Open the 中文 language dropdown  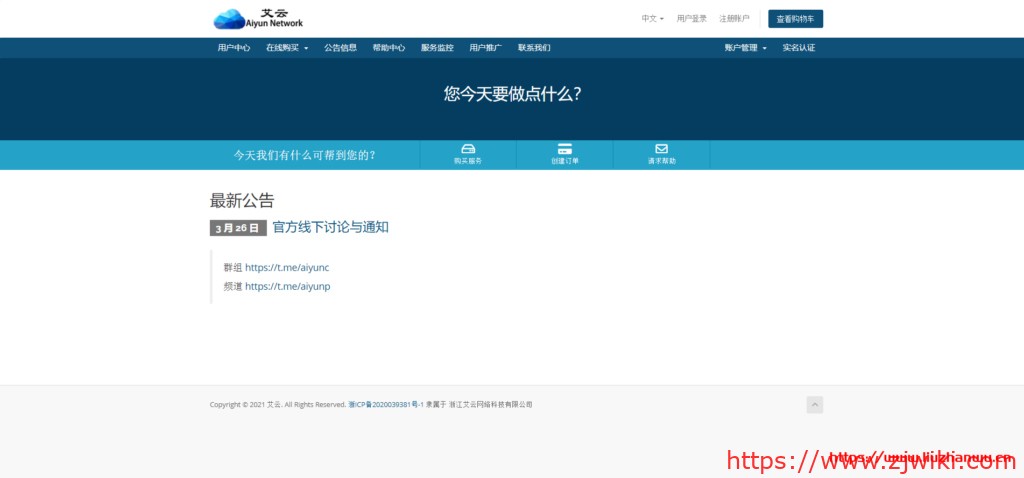tap(652, 19)
